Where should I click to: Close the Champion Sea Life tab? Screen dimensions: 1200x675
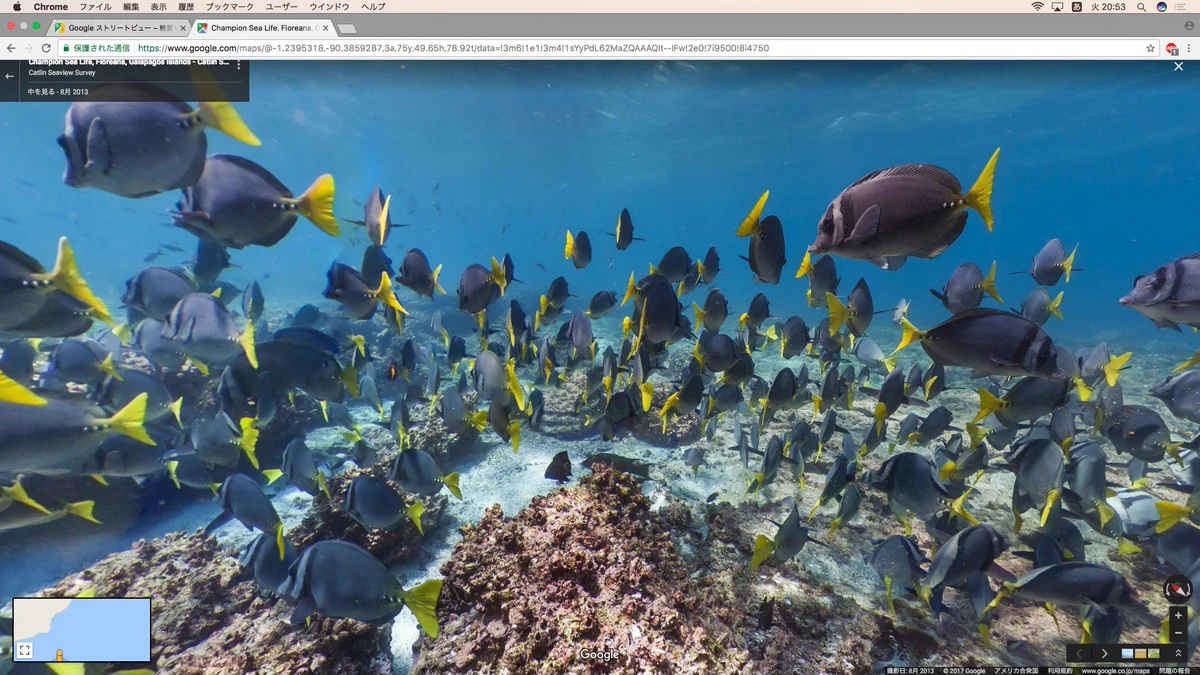click(x=325, y=28)
